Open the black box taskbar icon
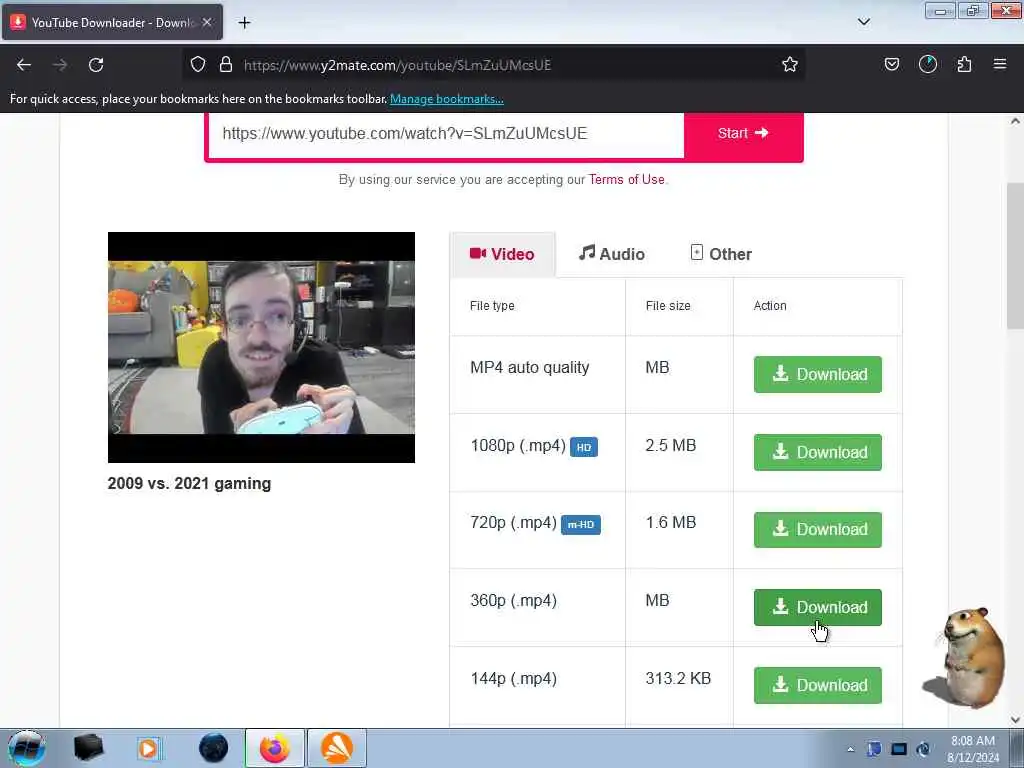1024x768 pixels. tap(89, 748)
